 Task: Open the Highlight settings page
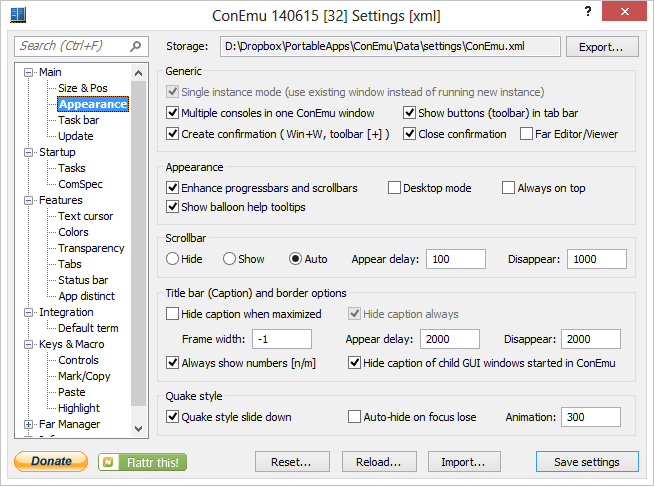click(79, 408)
